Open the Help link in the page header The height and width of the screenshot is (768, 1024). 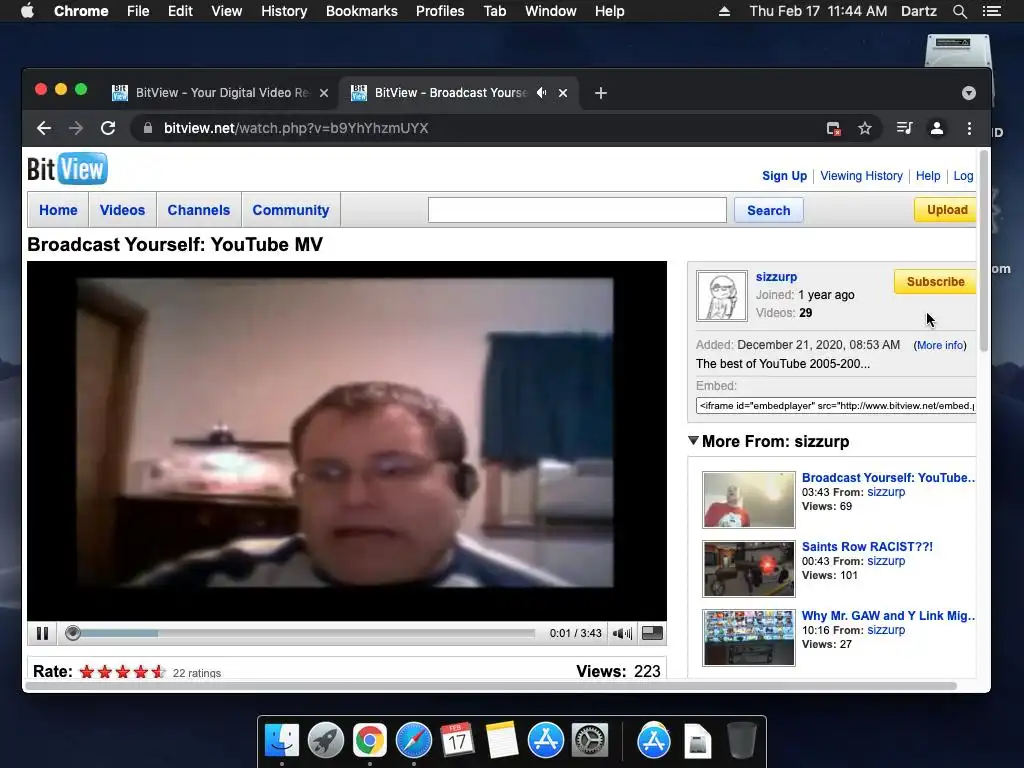tap(928, 176)
